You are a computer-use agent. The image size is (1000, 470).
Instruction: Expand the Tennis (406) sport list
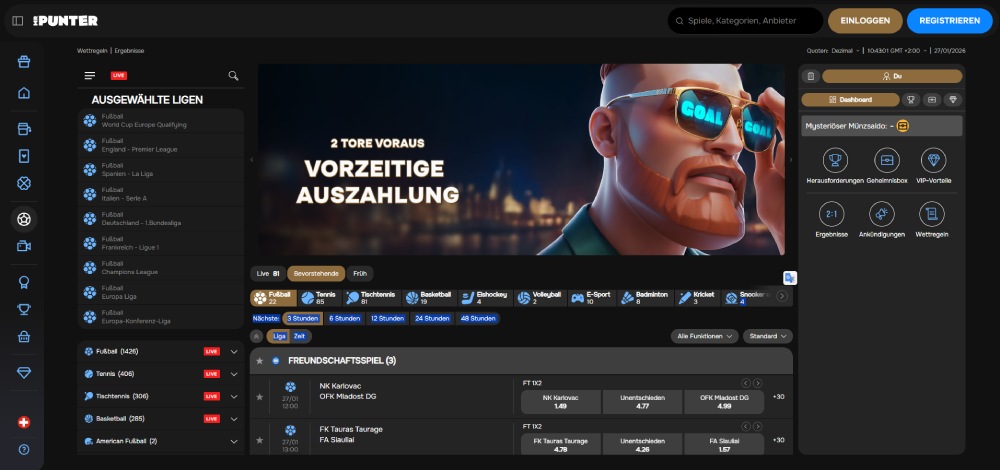pos(234,374)
